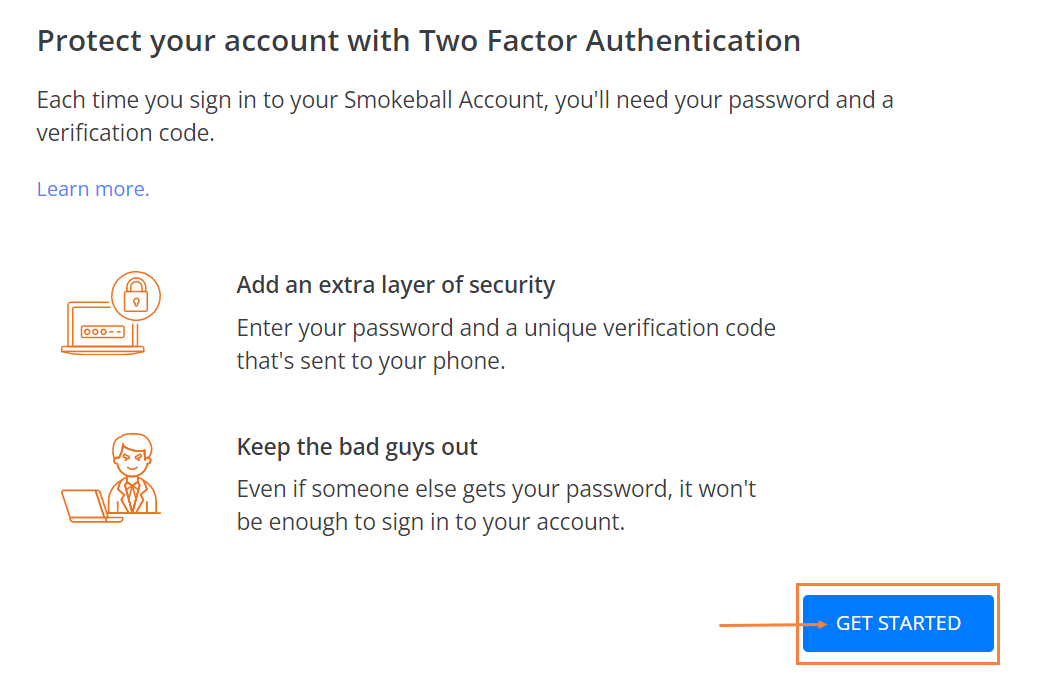Click the that's sent to your phone text
The height and width of the screenshot is (694, 1045).
(x=371, y=361)
